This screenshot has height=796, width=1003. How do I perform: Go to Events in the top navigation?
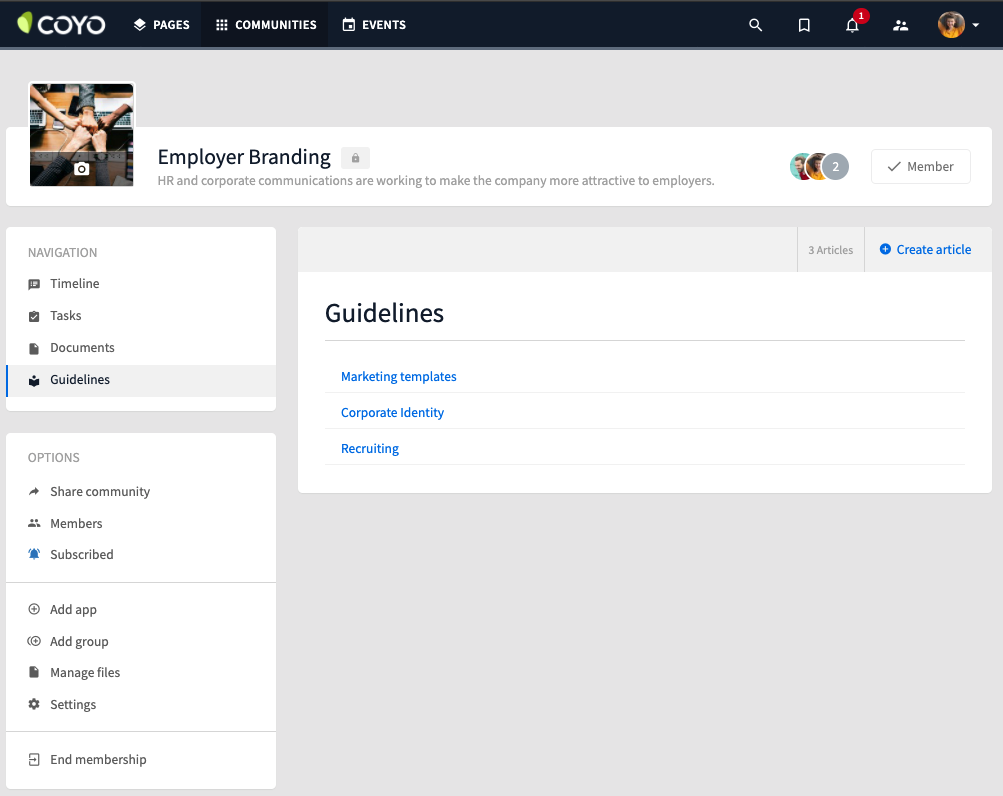coord(374,25)
